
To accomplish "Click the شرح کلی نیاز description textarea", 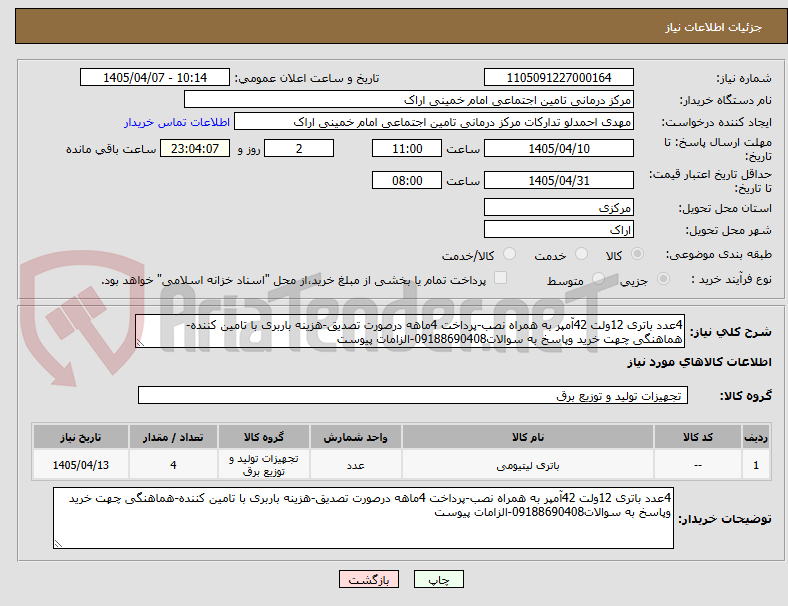I will 410,331.
